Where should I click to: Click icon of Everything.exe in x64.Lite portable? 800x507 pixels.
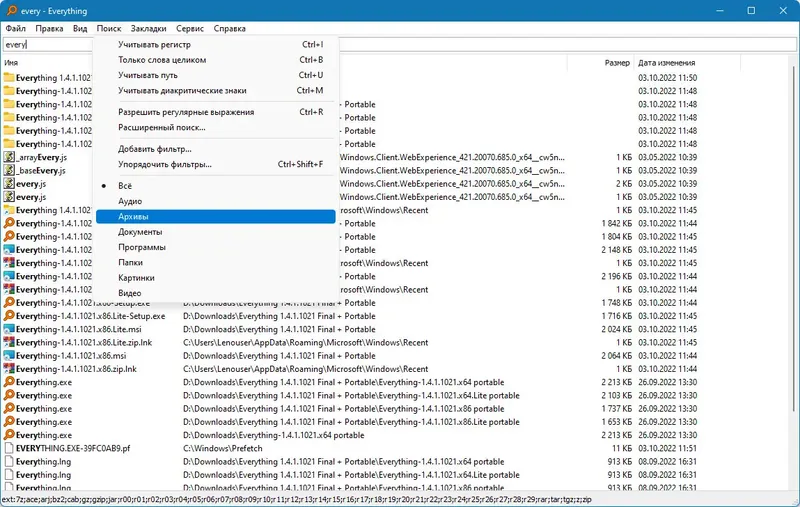point(9,395)
